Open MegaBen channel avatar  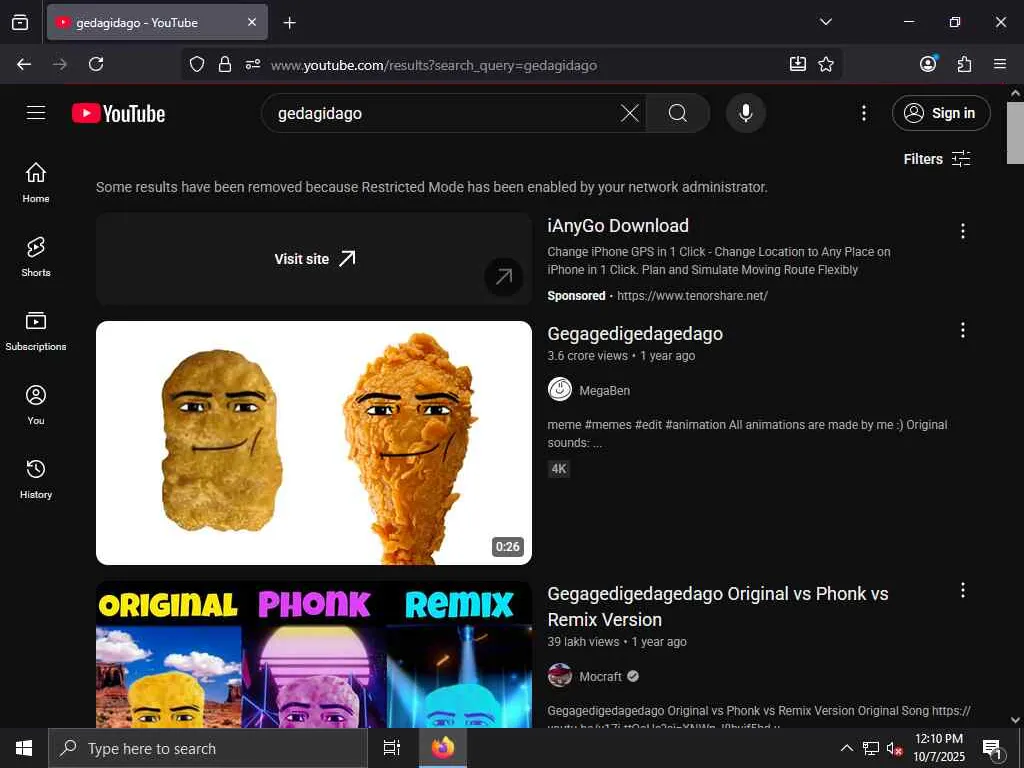[x=560, y=390]
